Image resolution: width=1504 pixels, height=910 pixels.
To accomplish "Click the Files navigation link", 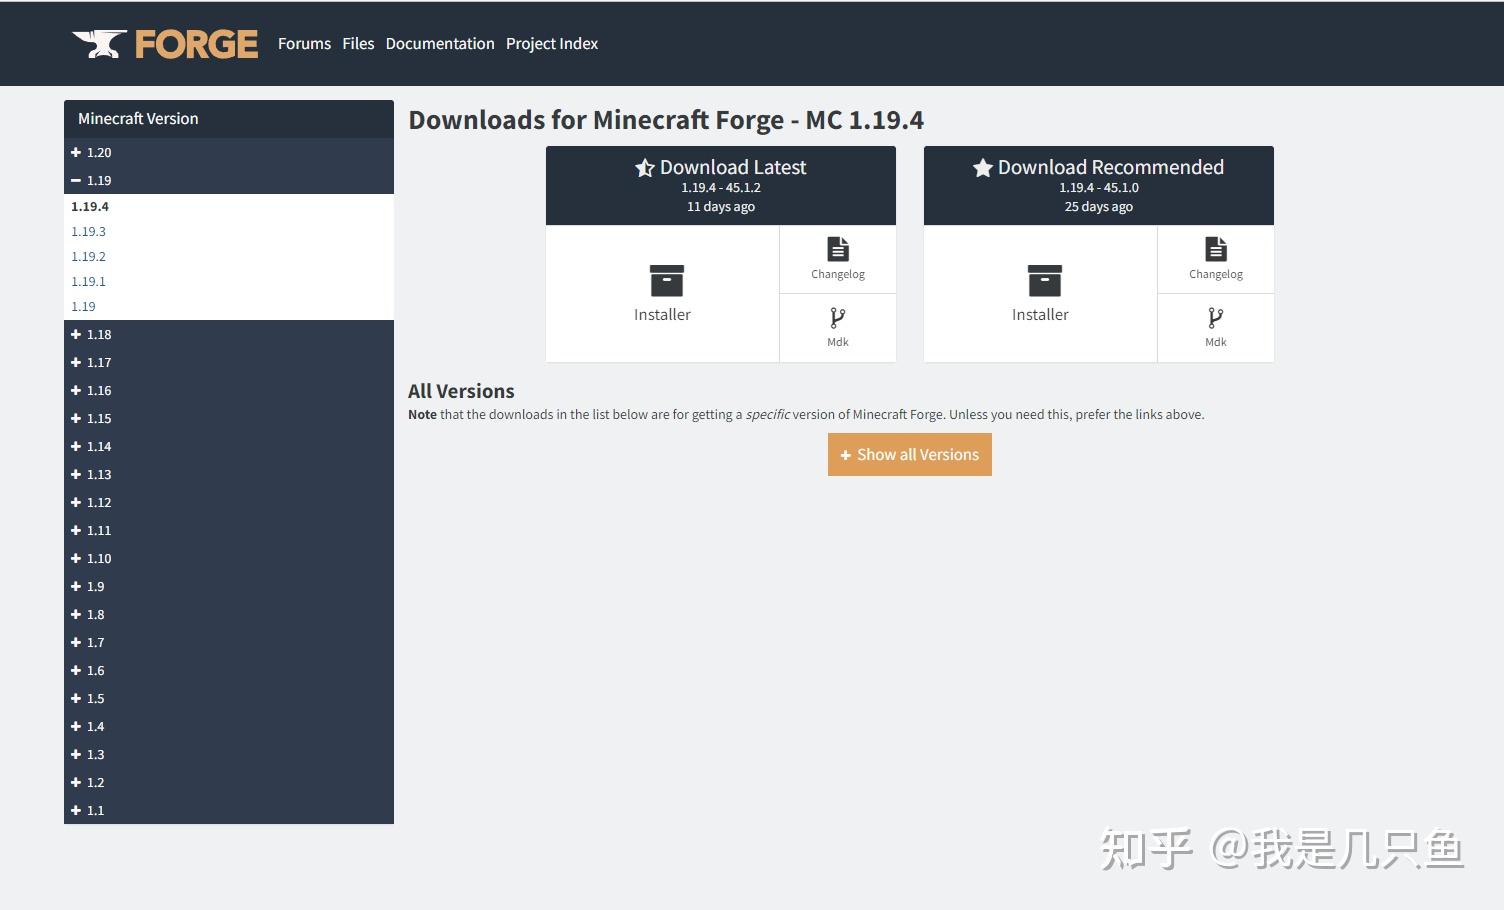I will [x=358, y=43].
